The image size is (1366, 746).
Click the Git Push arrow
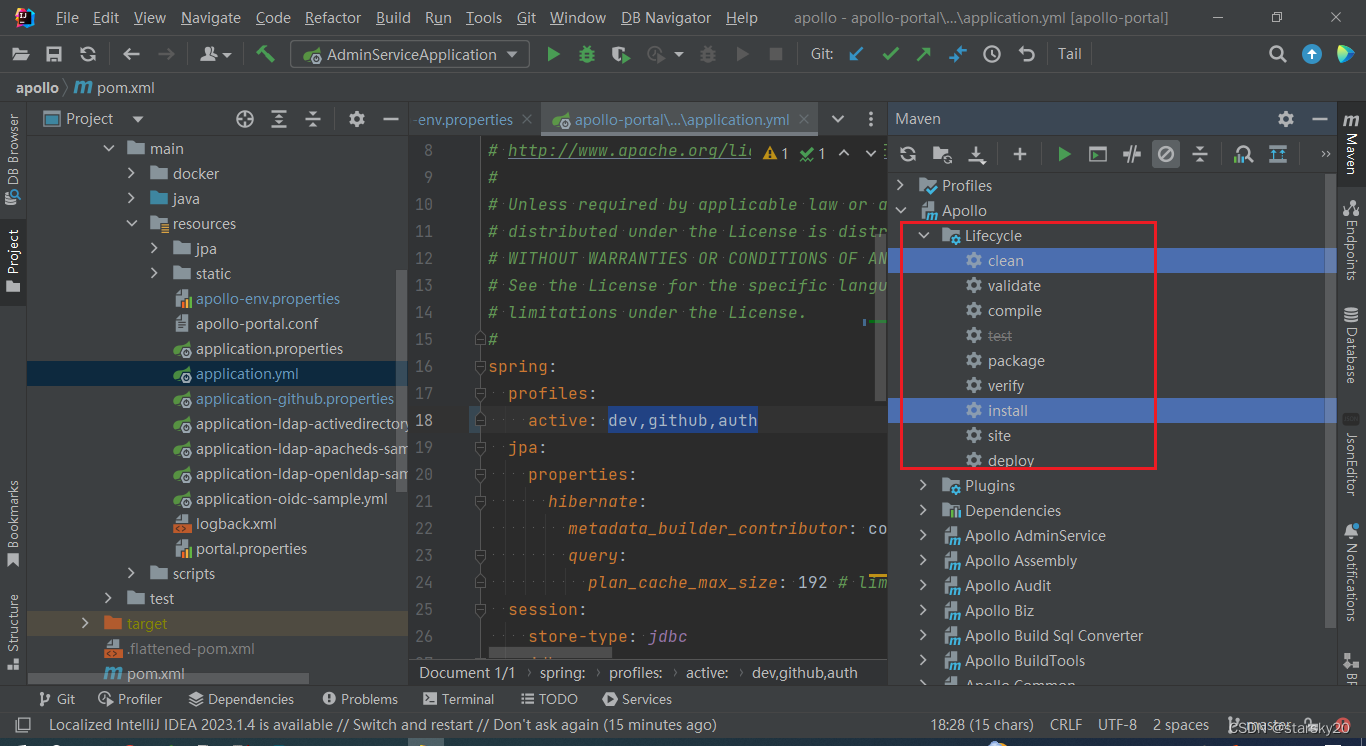pyautogui.click(x=923, y=54)
